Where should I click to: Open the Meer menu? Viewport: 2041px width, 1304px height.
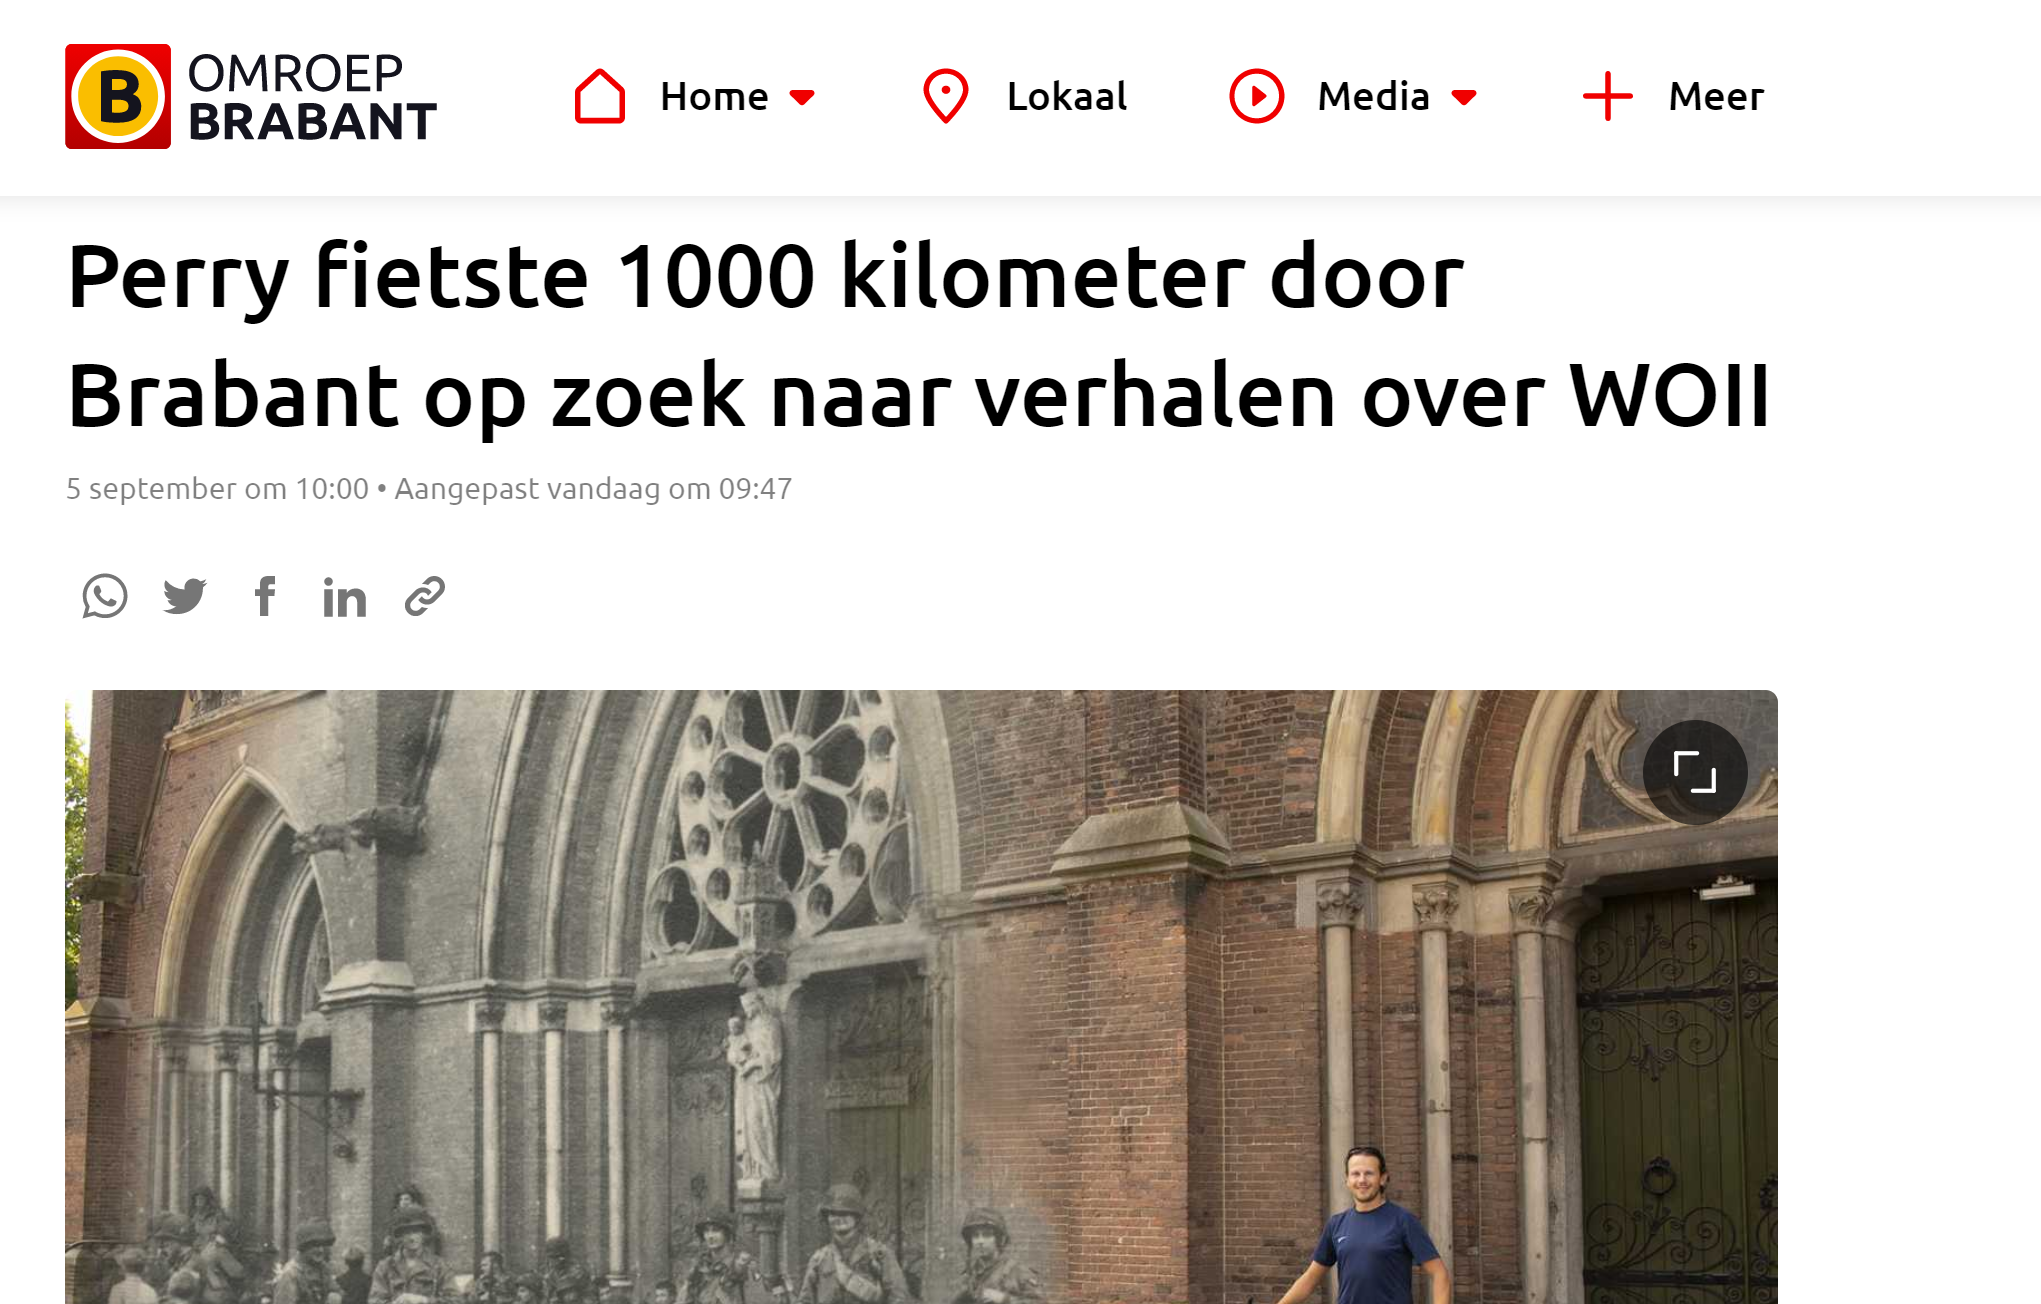(1716, 97)
